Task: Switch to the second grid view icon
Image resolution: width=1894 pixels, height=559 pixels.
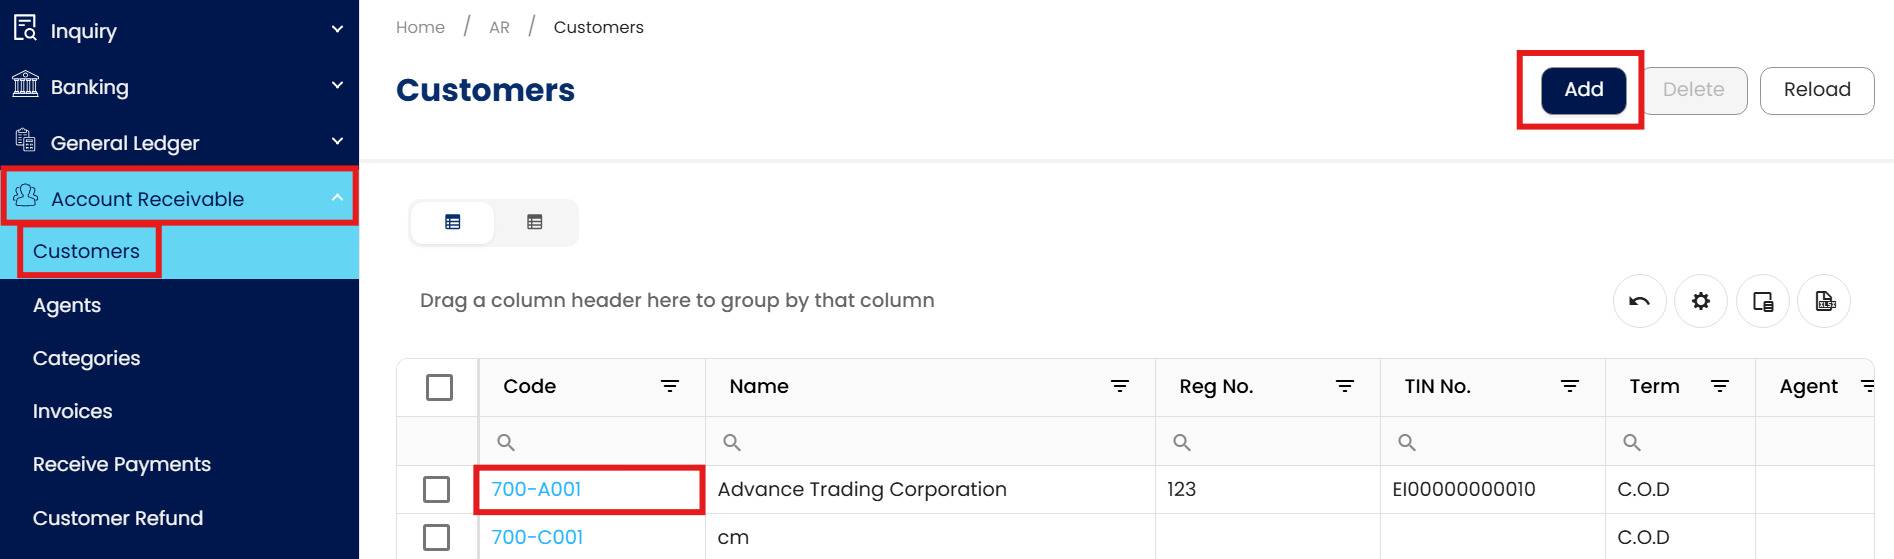Action: tap(535, 222)
